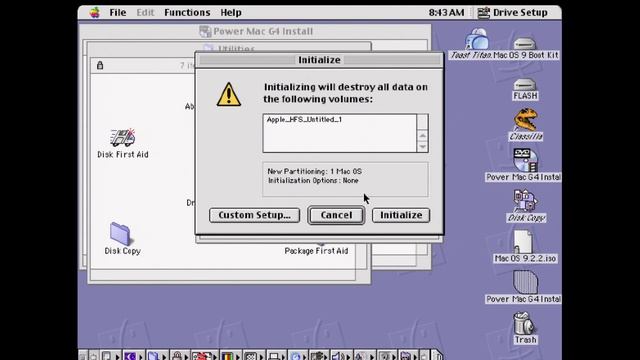Select the Mac OS 9.2.2.iso file icon
Screen dimensions: 640x360
tap(523, 242)
